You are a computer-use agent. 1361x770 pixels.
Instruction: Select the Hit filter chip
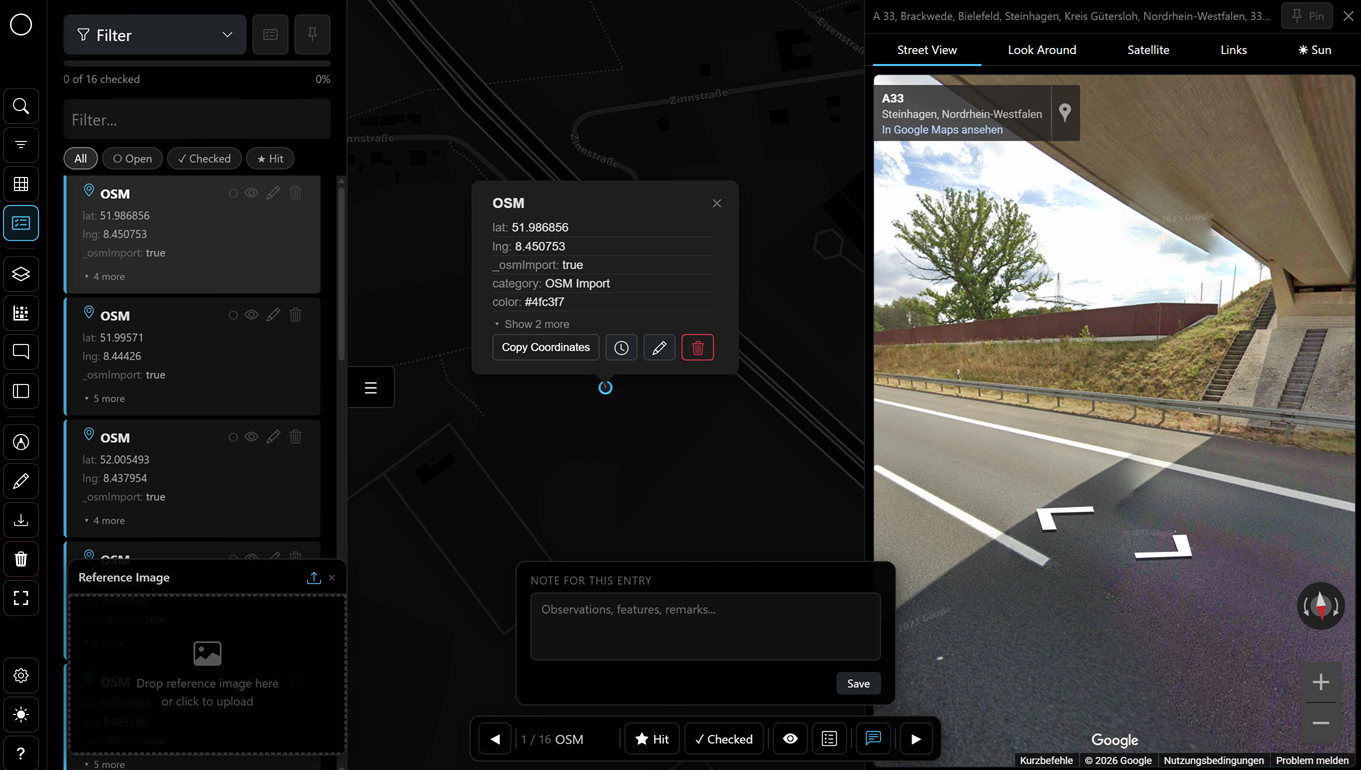(x=270, y=158)
